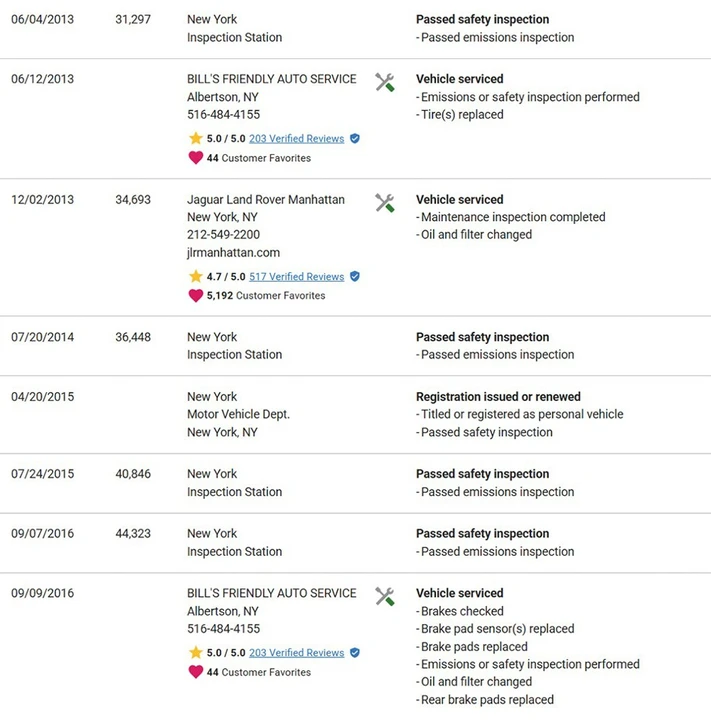Open 203 Verified Reviews link in 06/12/2013 entry
Viewport: 711px width, 720px height.
296,139
